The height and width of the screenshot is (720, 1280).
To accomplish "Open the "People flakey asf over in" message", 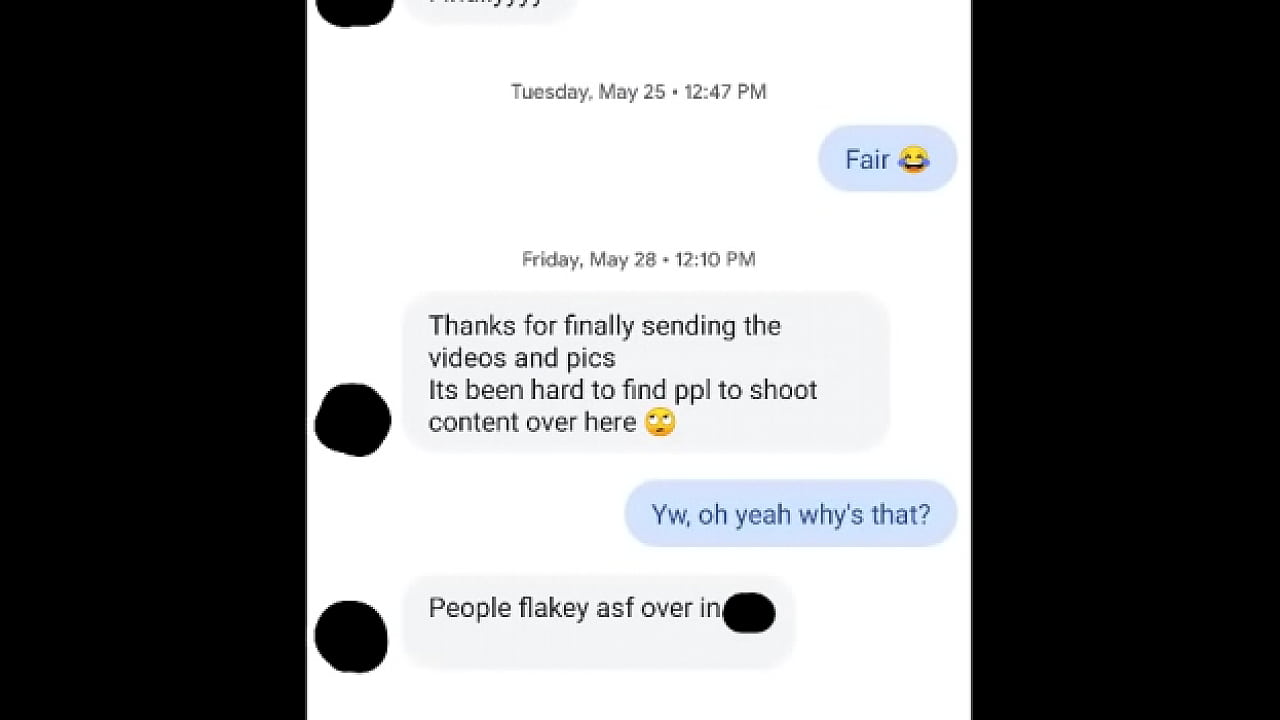I will point(598,621).
